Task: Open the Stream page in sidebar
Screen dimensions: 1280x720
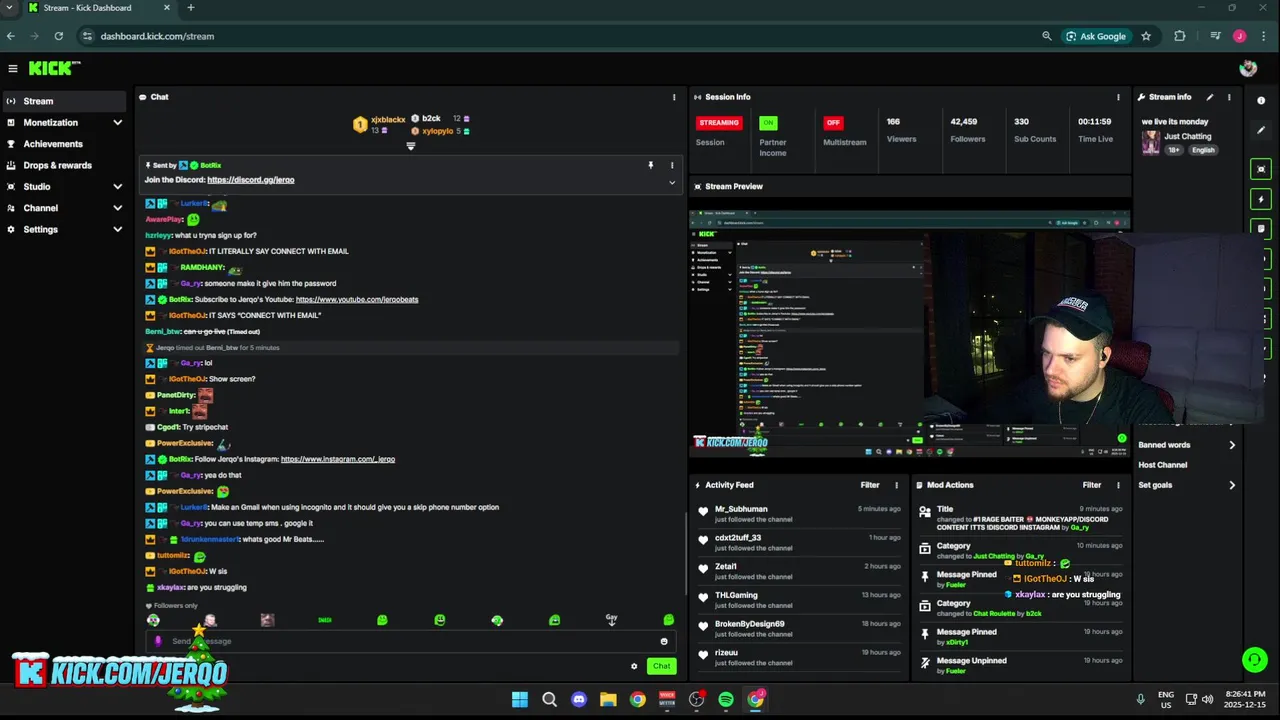Action: tap(65, 101)
